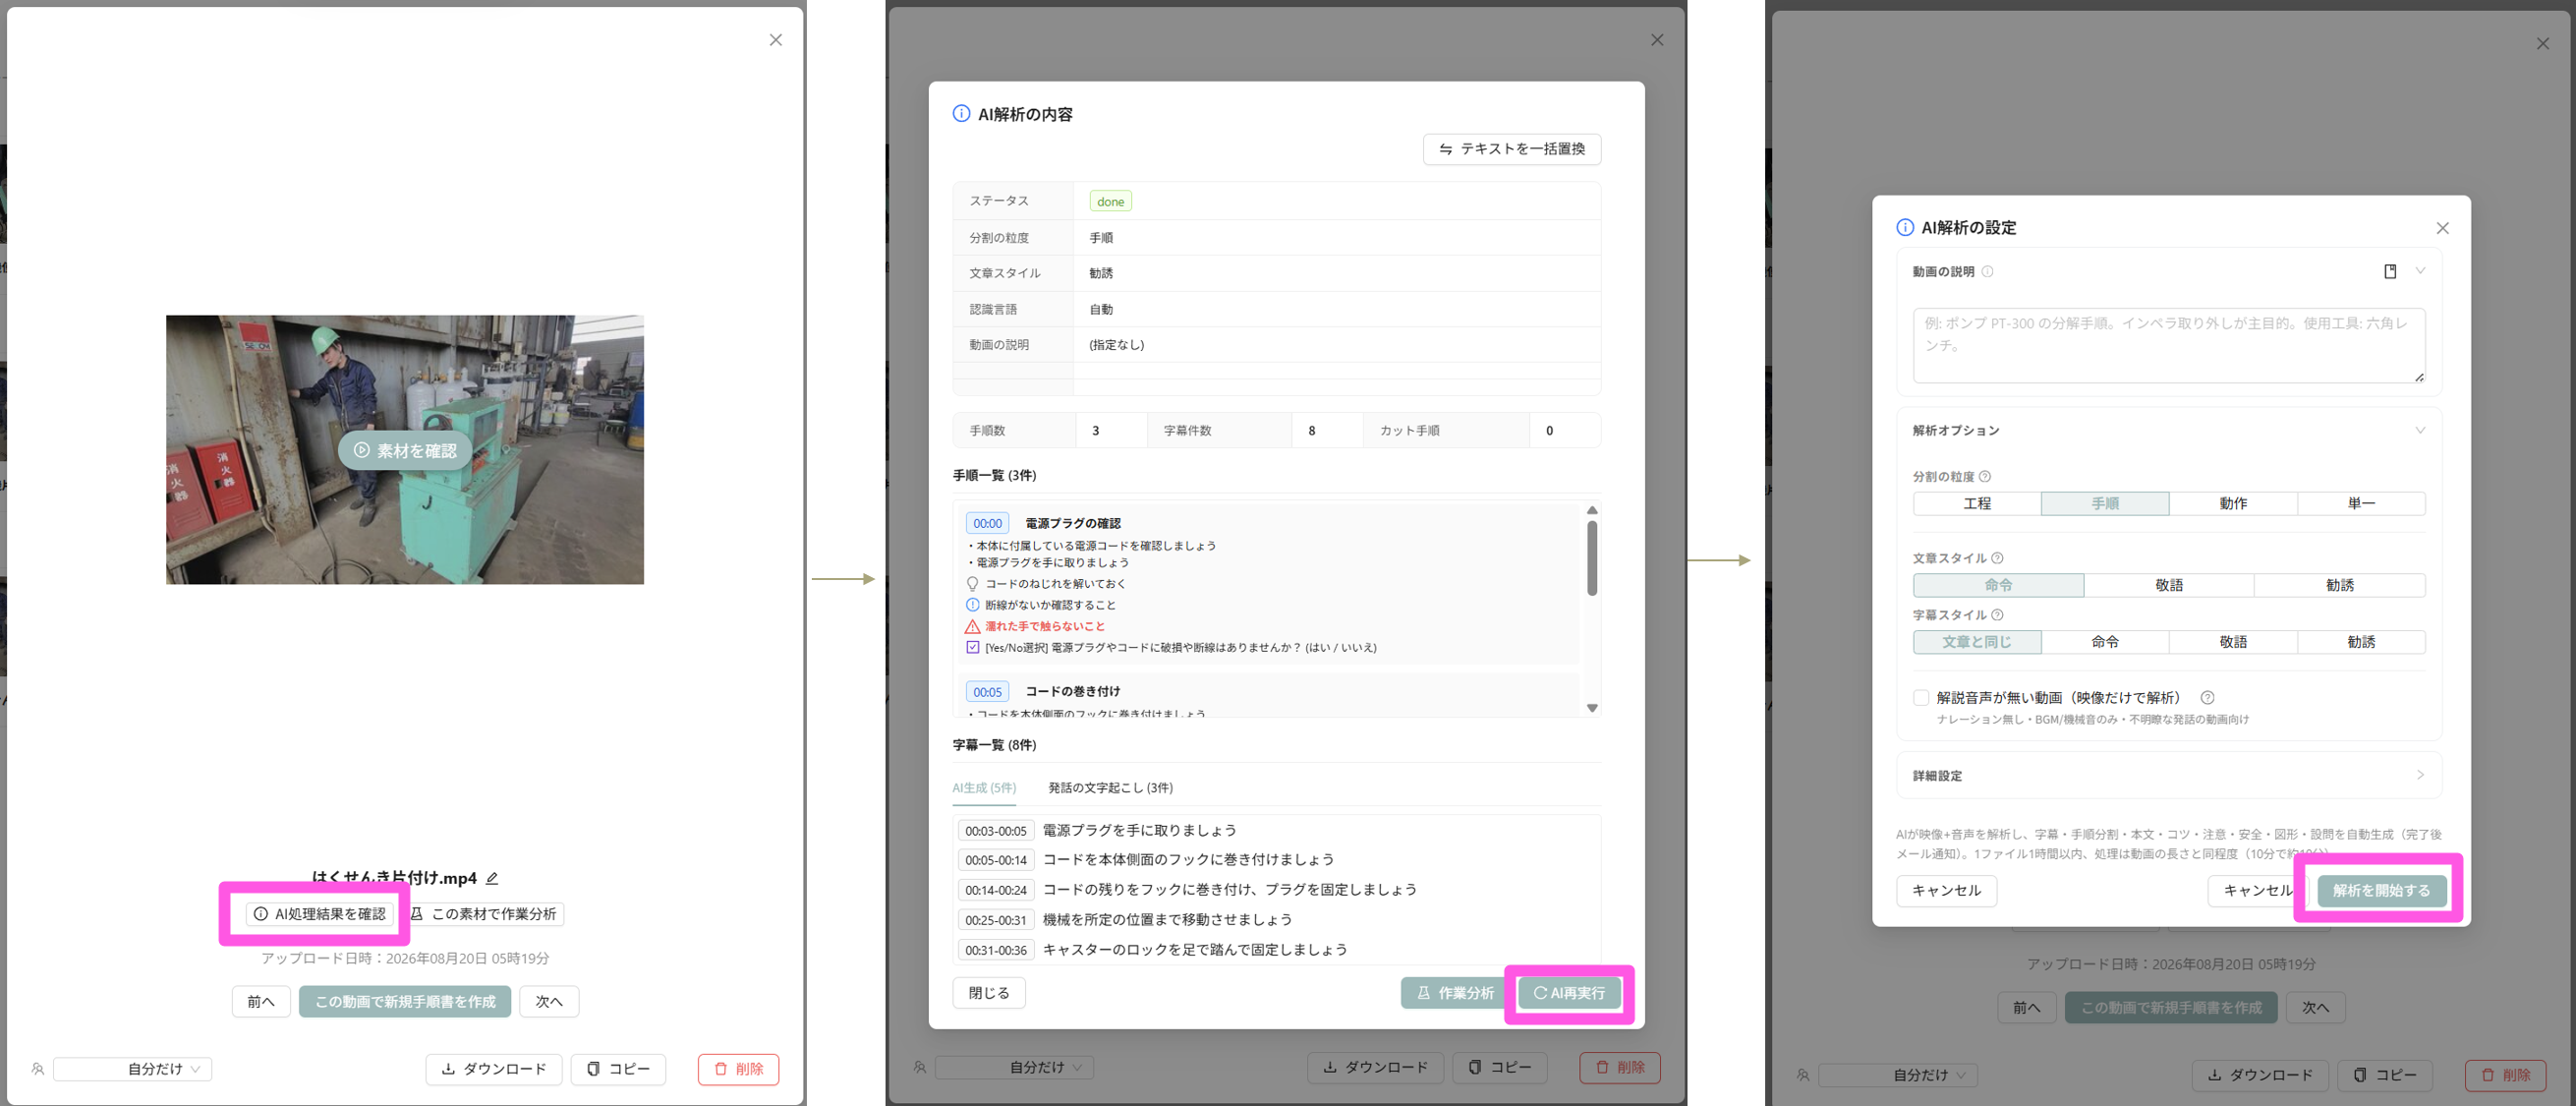Image resolution: width=2576 pixels, height=1106 pixels.
Task: Select 手順 under 分割の粒度
Action: coord(2105,504)
